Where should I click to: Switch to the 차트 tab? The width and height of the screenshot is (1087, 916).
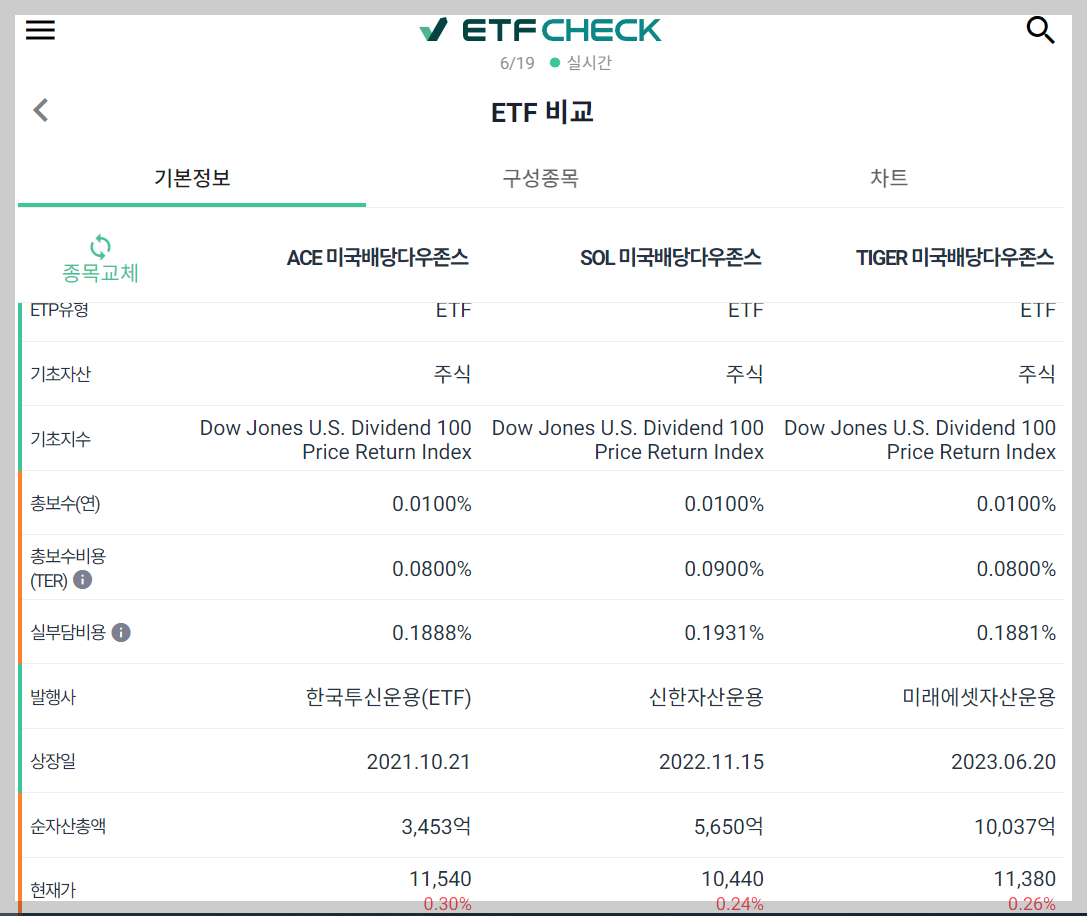coord(889,178)
